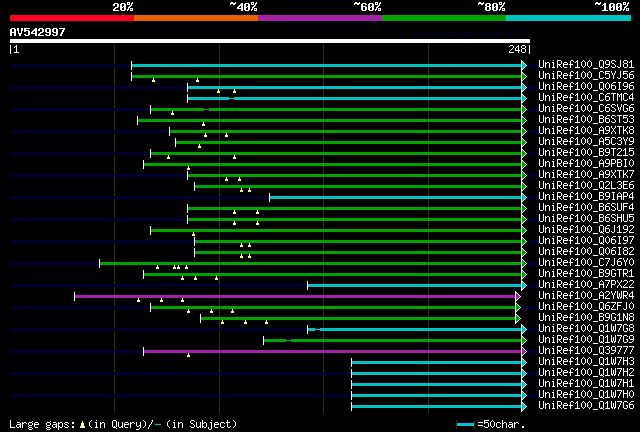
Task: Select the UniRef100_Q2L3E6 label
Action: (x=586, y=186)
